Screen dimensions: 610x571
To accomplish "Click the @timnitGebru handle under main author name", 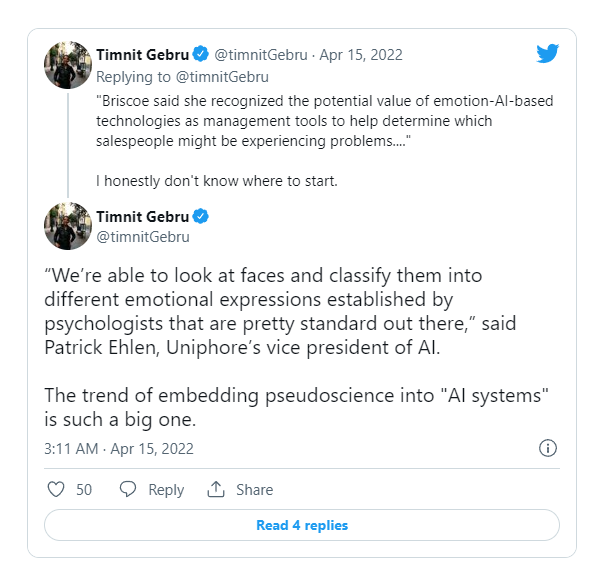I will tap(143, 237).
